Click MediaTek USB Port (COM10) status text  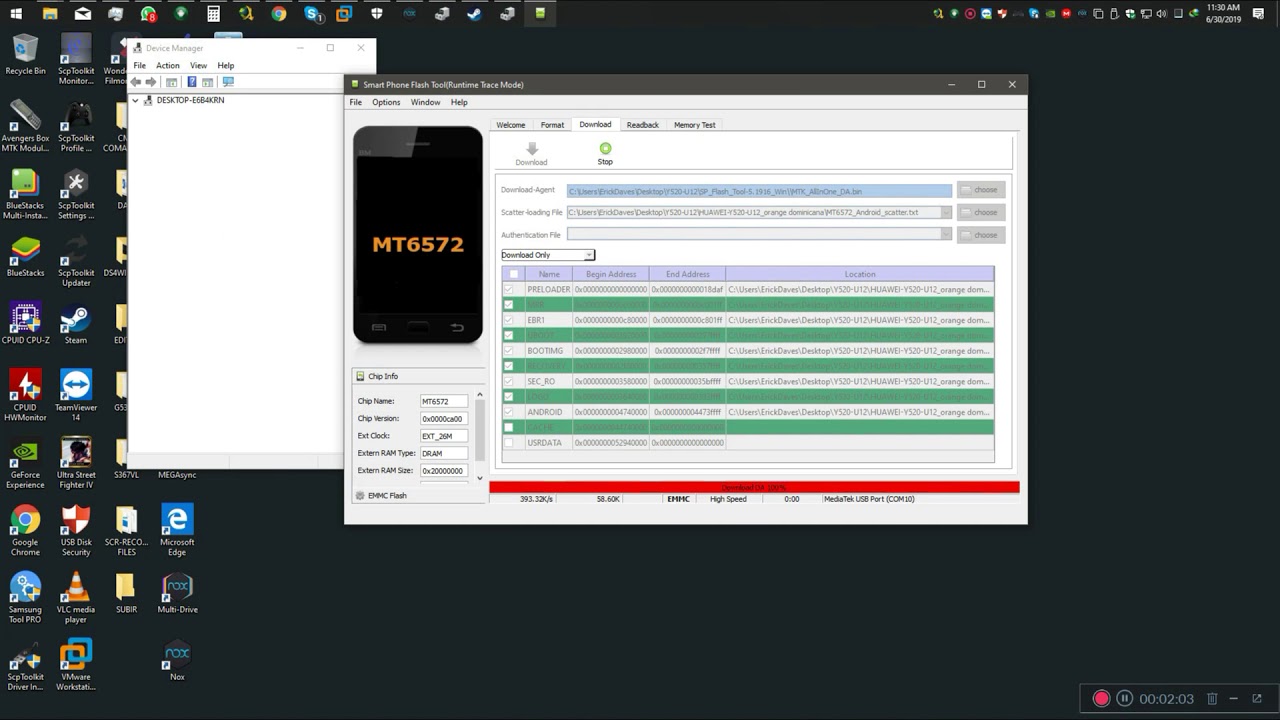868,499
